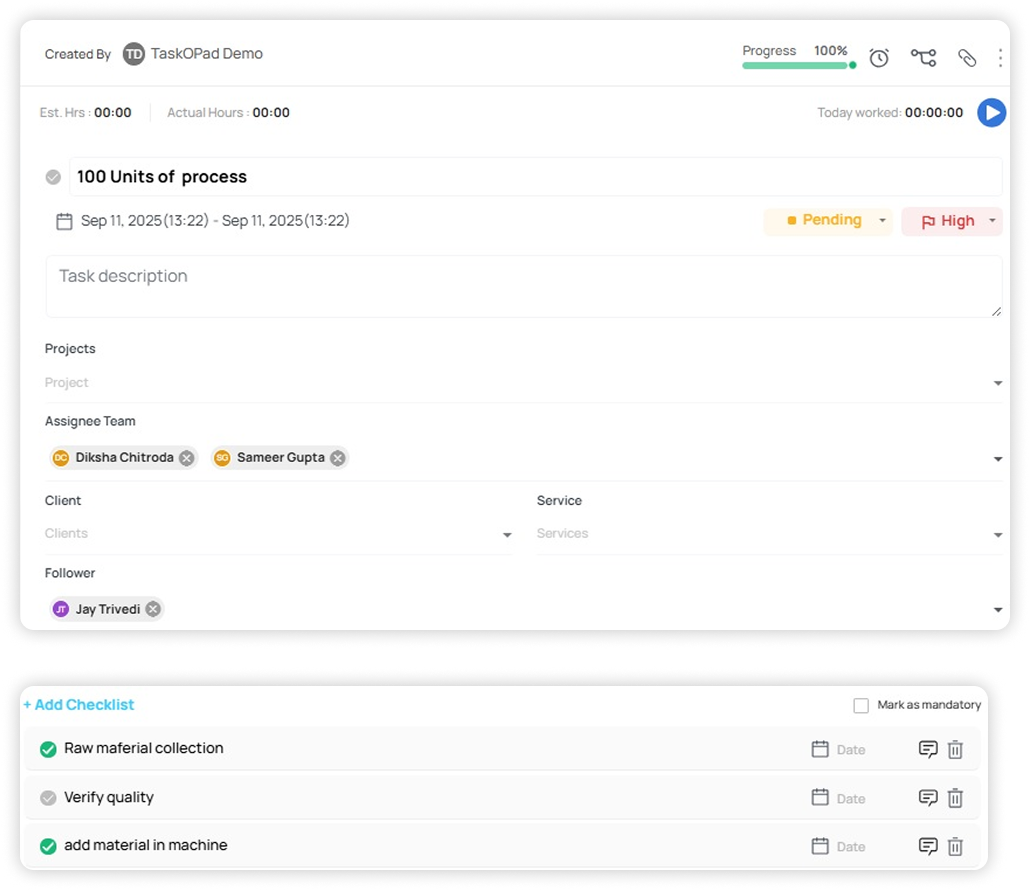Open the Pending status dropdown
1030x890 pixels.
tap(882, 221)
